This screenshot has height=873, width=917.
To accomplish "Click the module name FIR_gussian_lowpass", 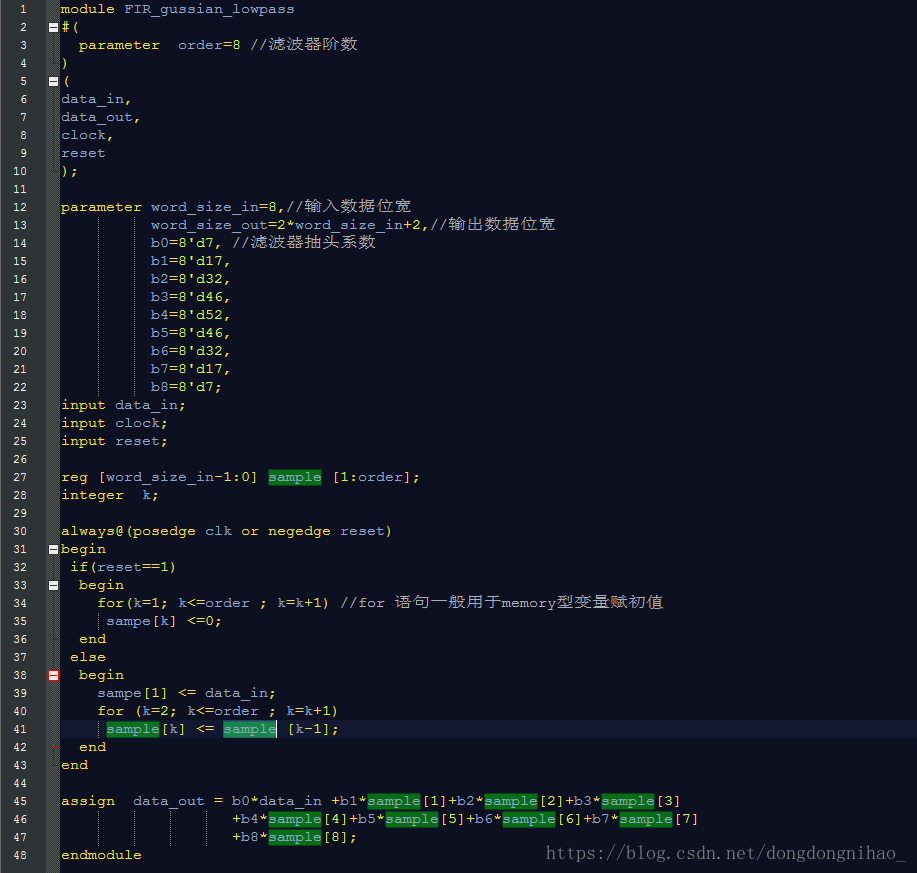I will (x=209, y=9).
